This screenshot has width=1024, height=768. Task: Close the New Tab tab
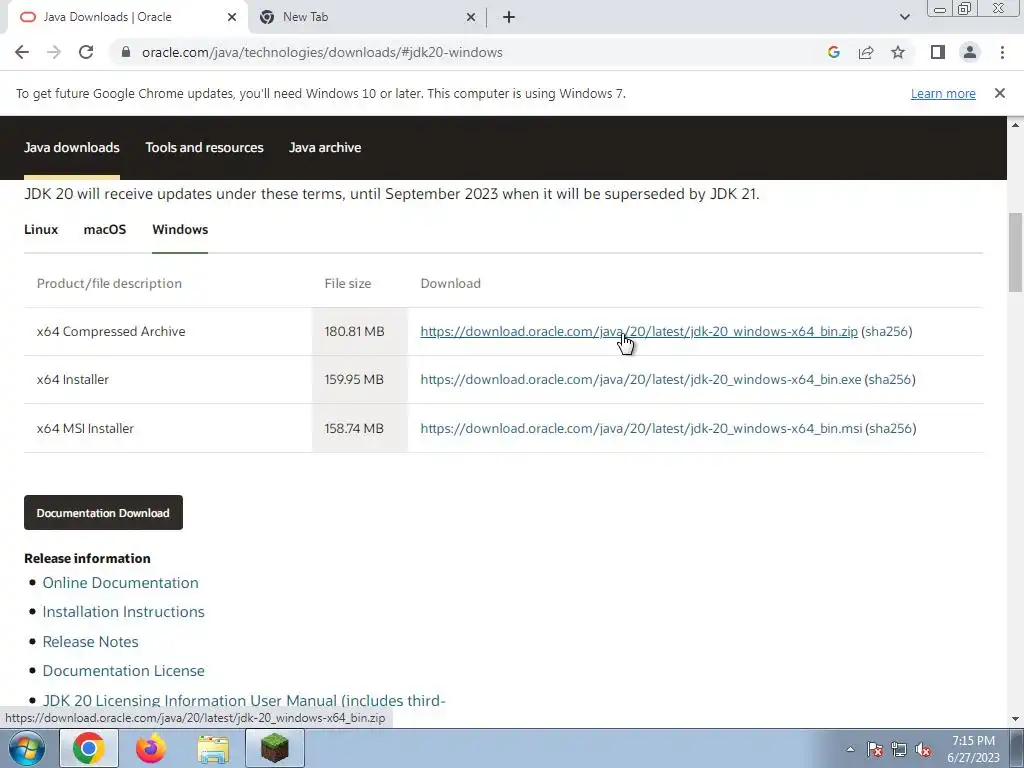[x=471, y=17]
